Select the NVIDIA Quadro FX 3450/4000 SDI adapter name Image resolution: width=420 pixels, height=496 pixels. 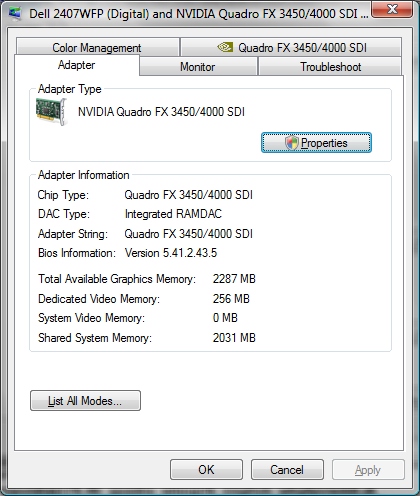161,112
